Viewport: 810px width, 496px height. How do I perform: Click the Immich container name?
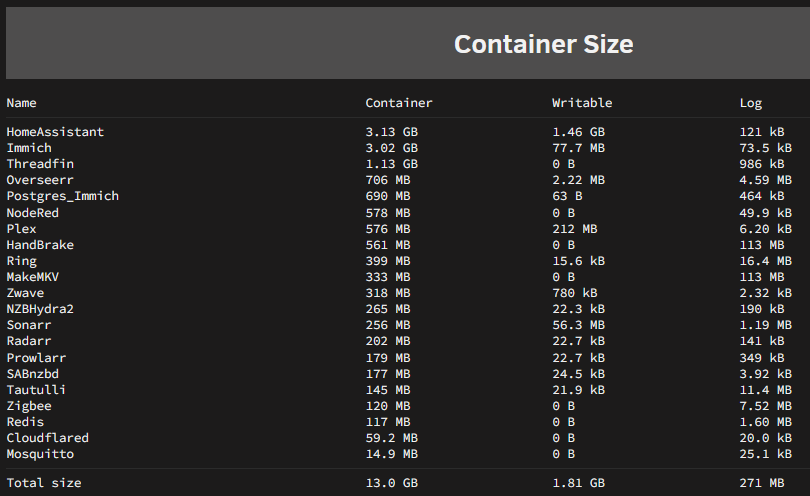tap(29, 148)
